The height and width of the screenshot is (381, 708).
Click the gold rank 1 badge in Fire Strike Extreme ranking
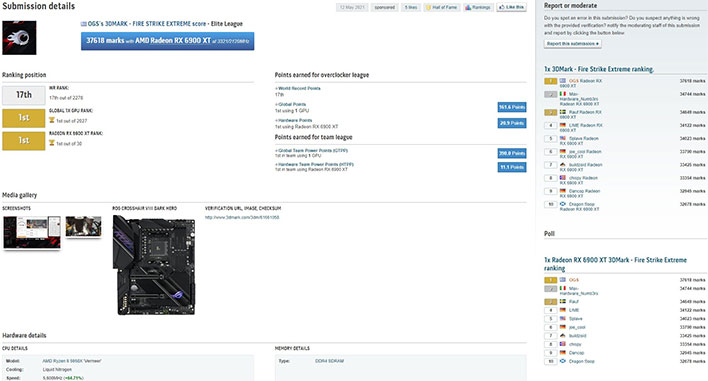pos(550,81)
